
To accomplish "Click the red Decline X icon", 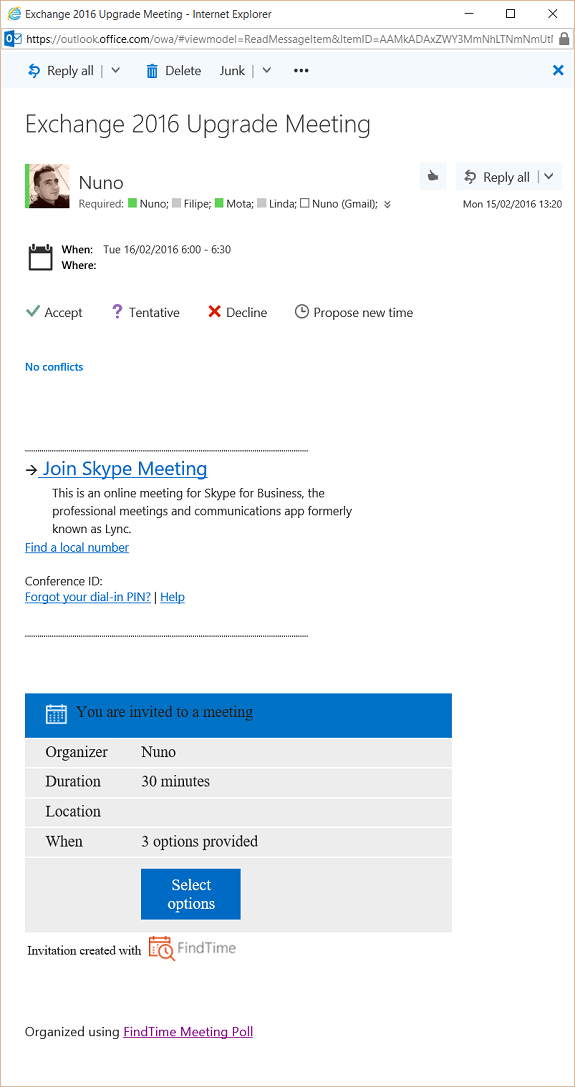I will [x=214, y=312].
